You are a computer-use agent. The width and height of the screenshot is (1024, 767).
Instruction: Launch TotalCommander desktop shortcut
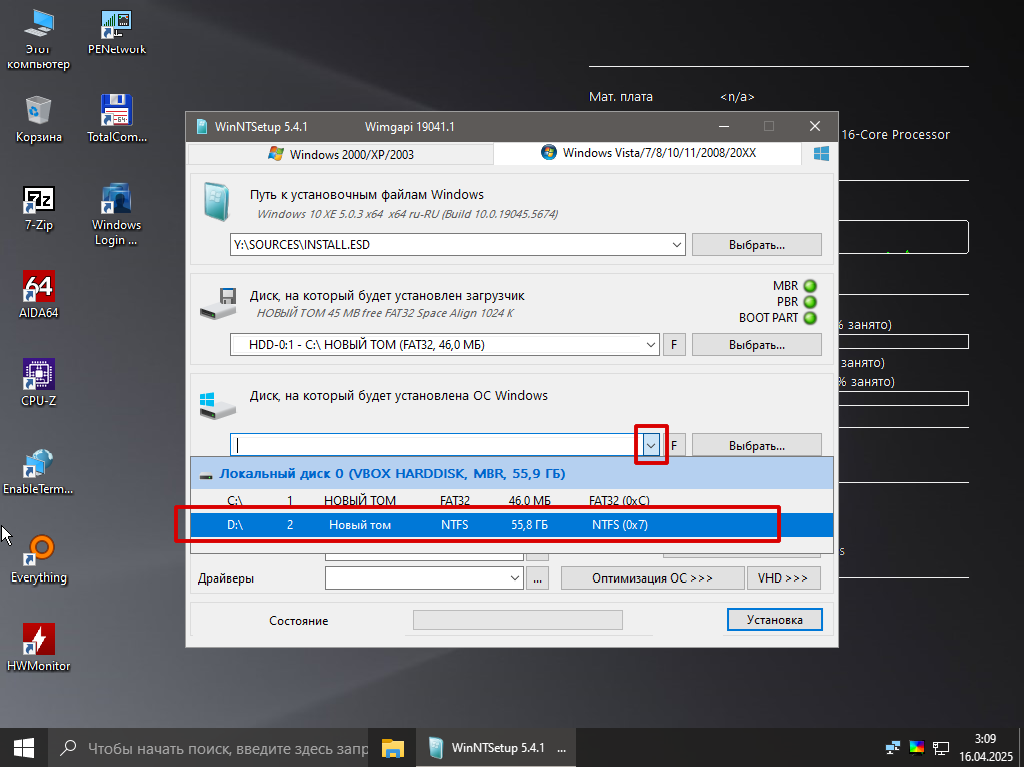pos(117,120)
